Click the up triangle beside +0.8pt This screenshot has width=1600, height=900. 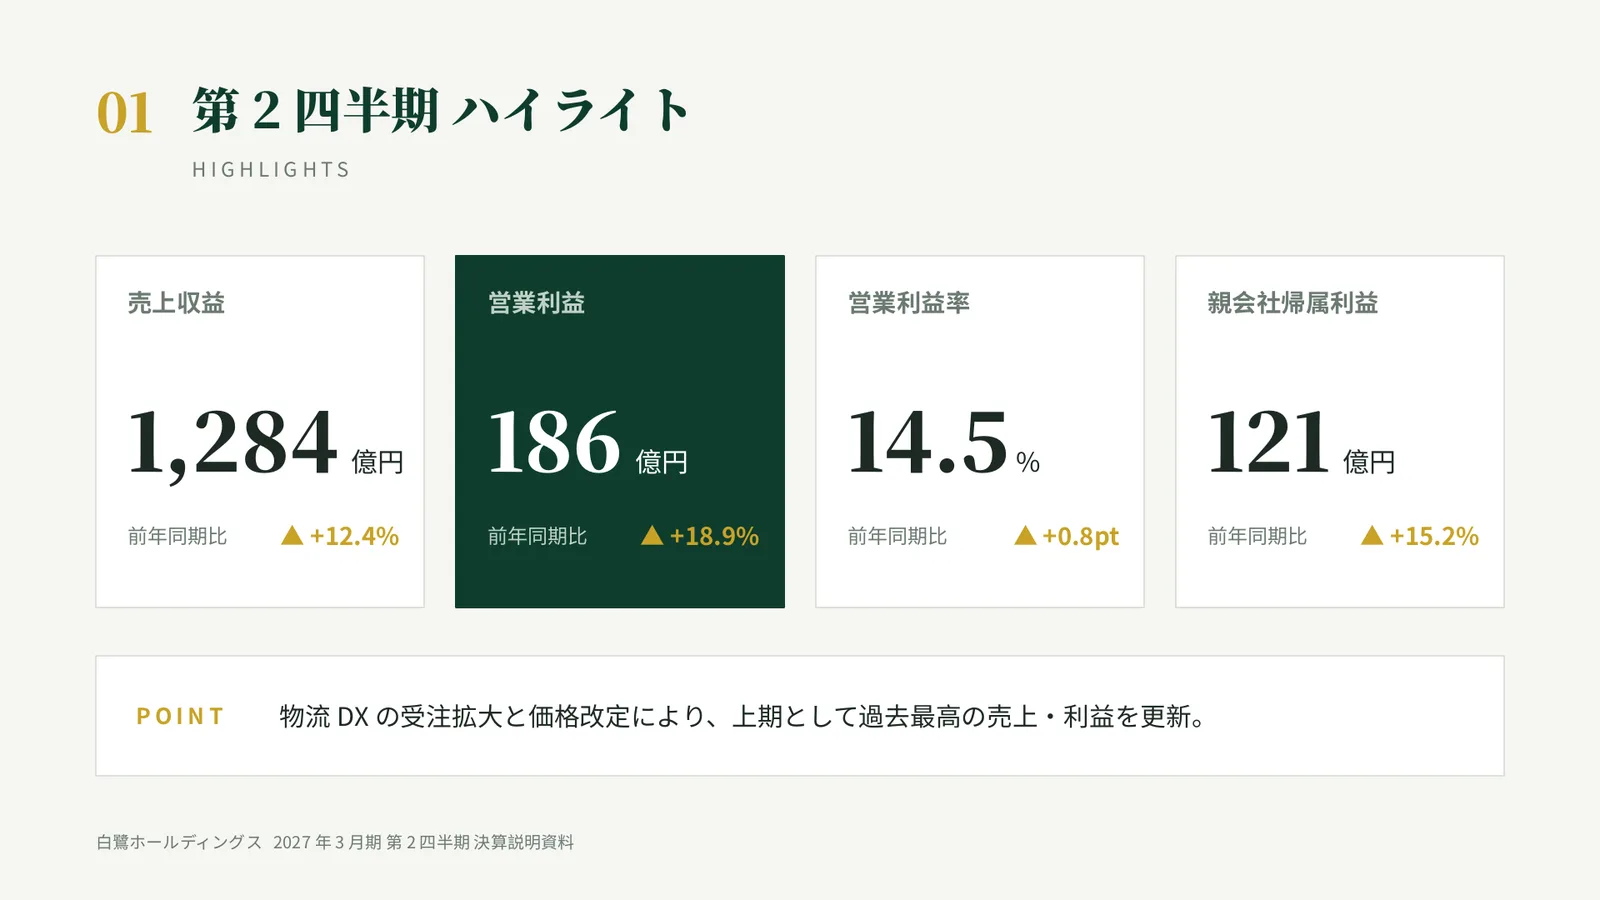coord(1025,536)
